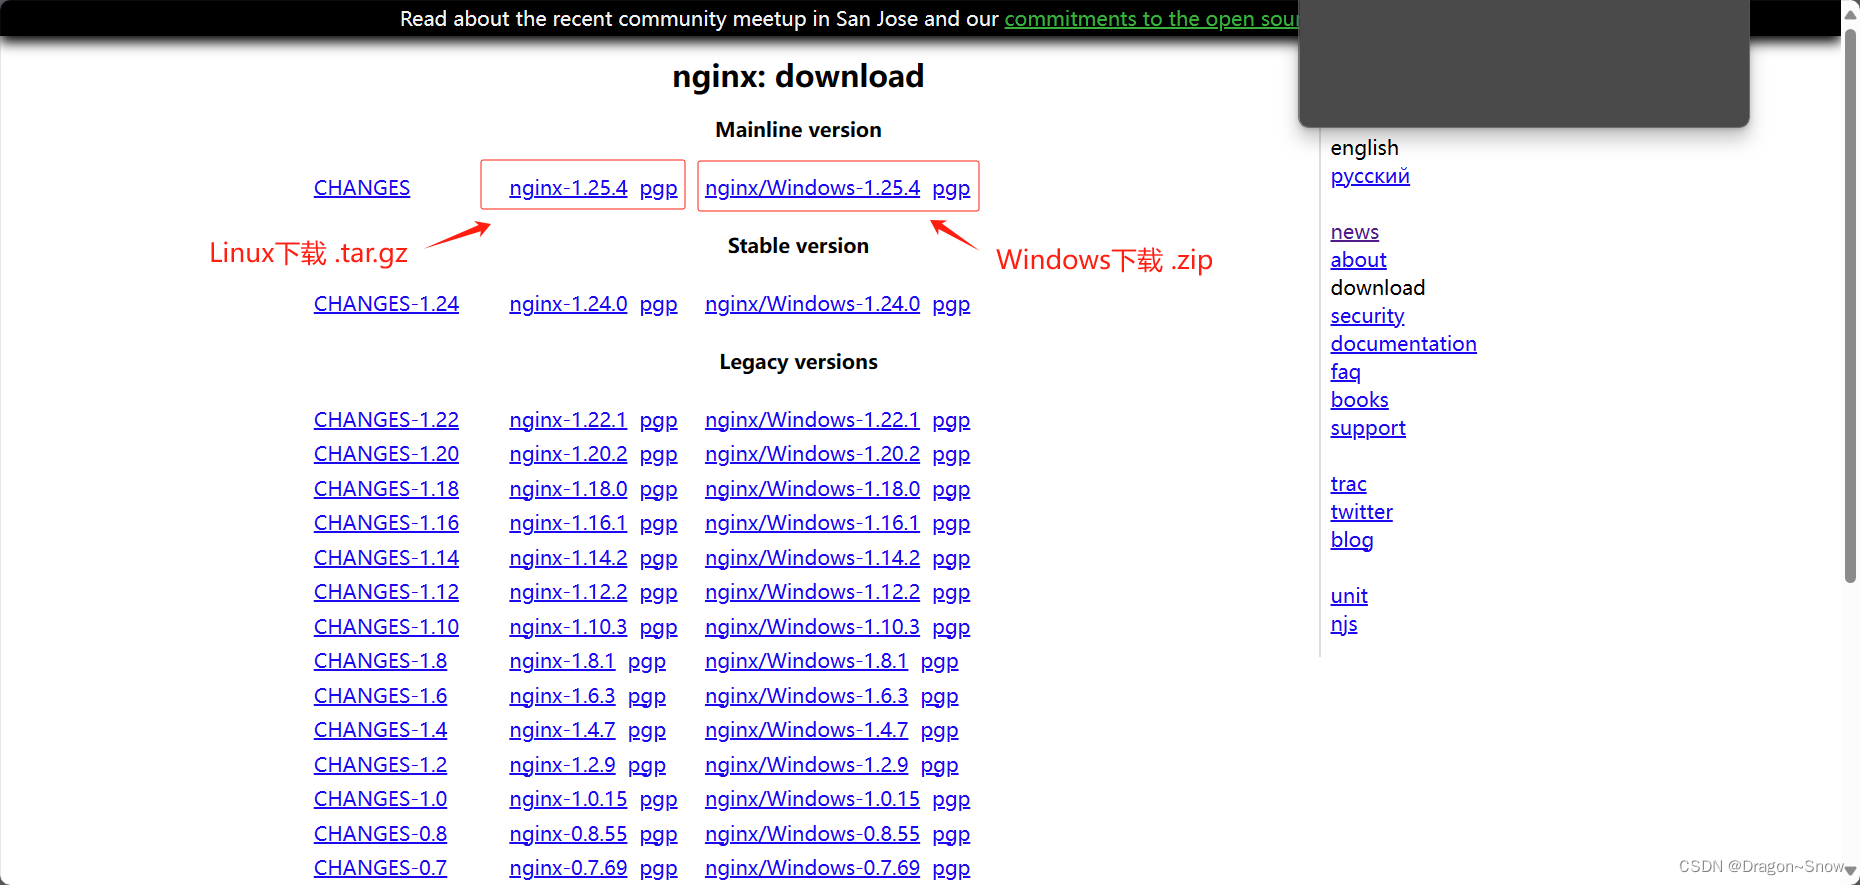Download nginx-1.12.2 source
The height and width of the screenshot is (885, 1860).
(x=568, y=592)
